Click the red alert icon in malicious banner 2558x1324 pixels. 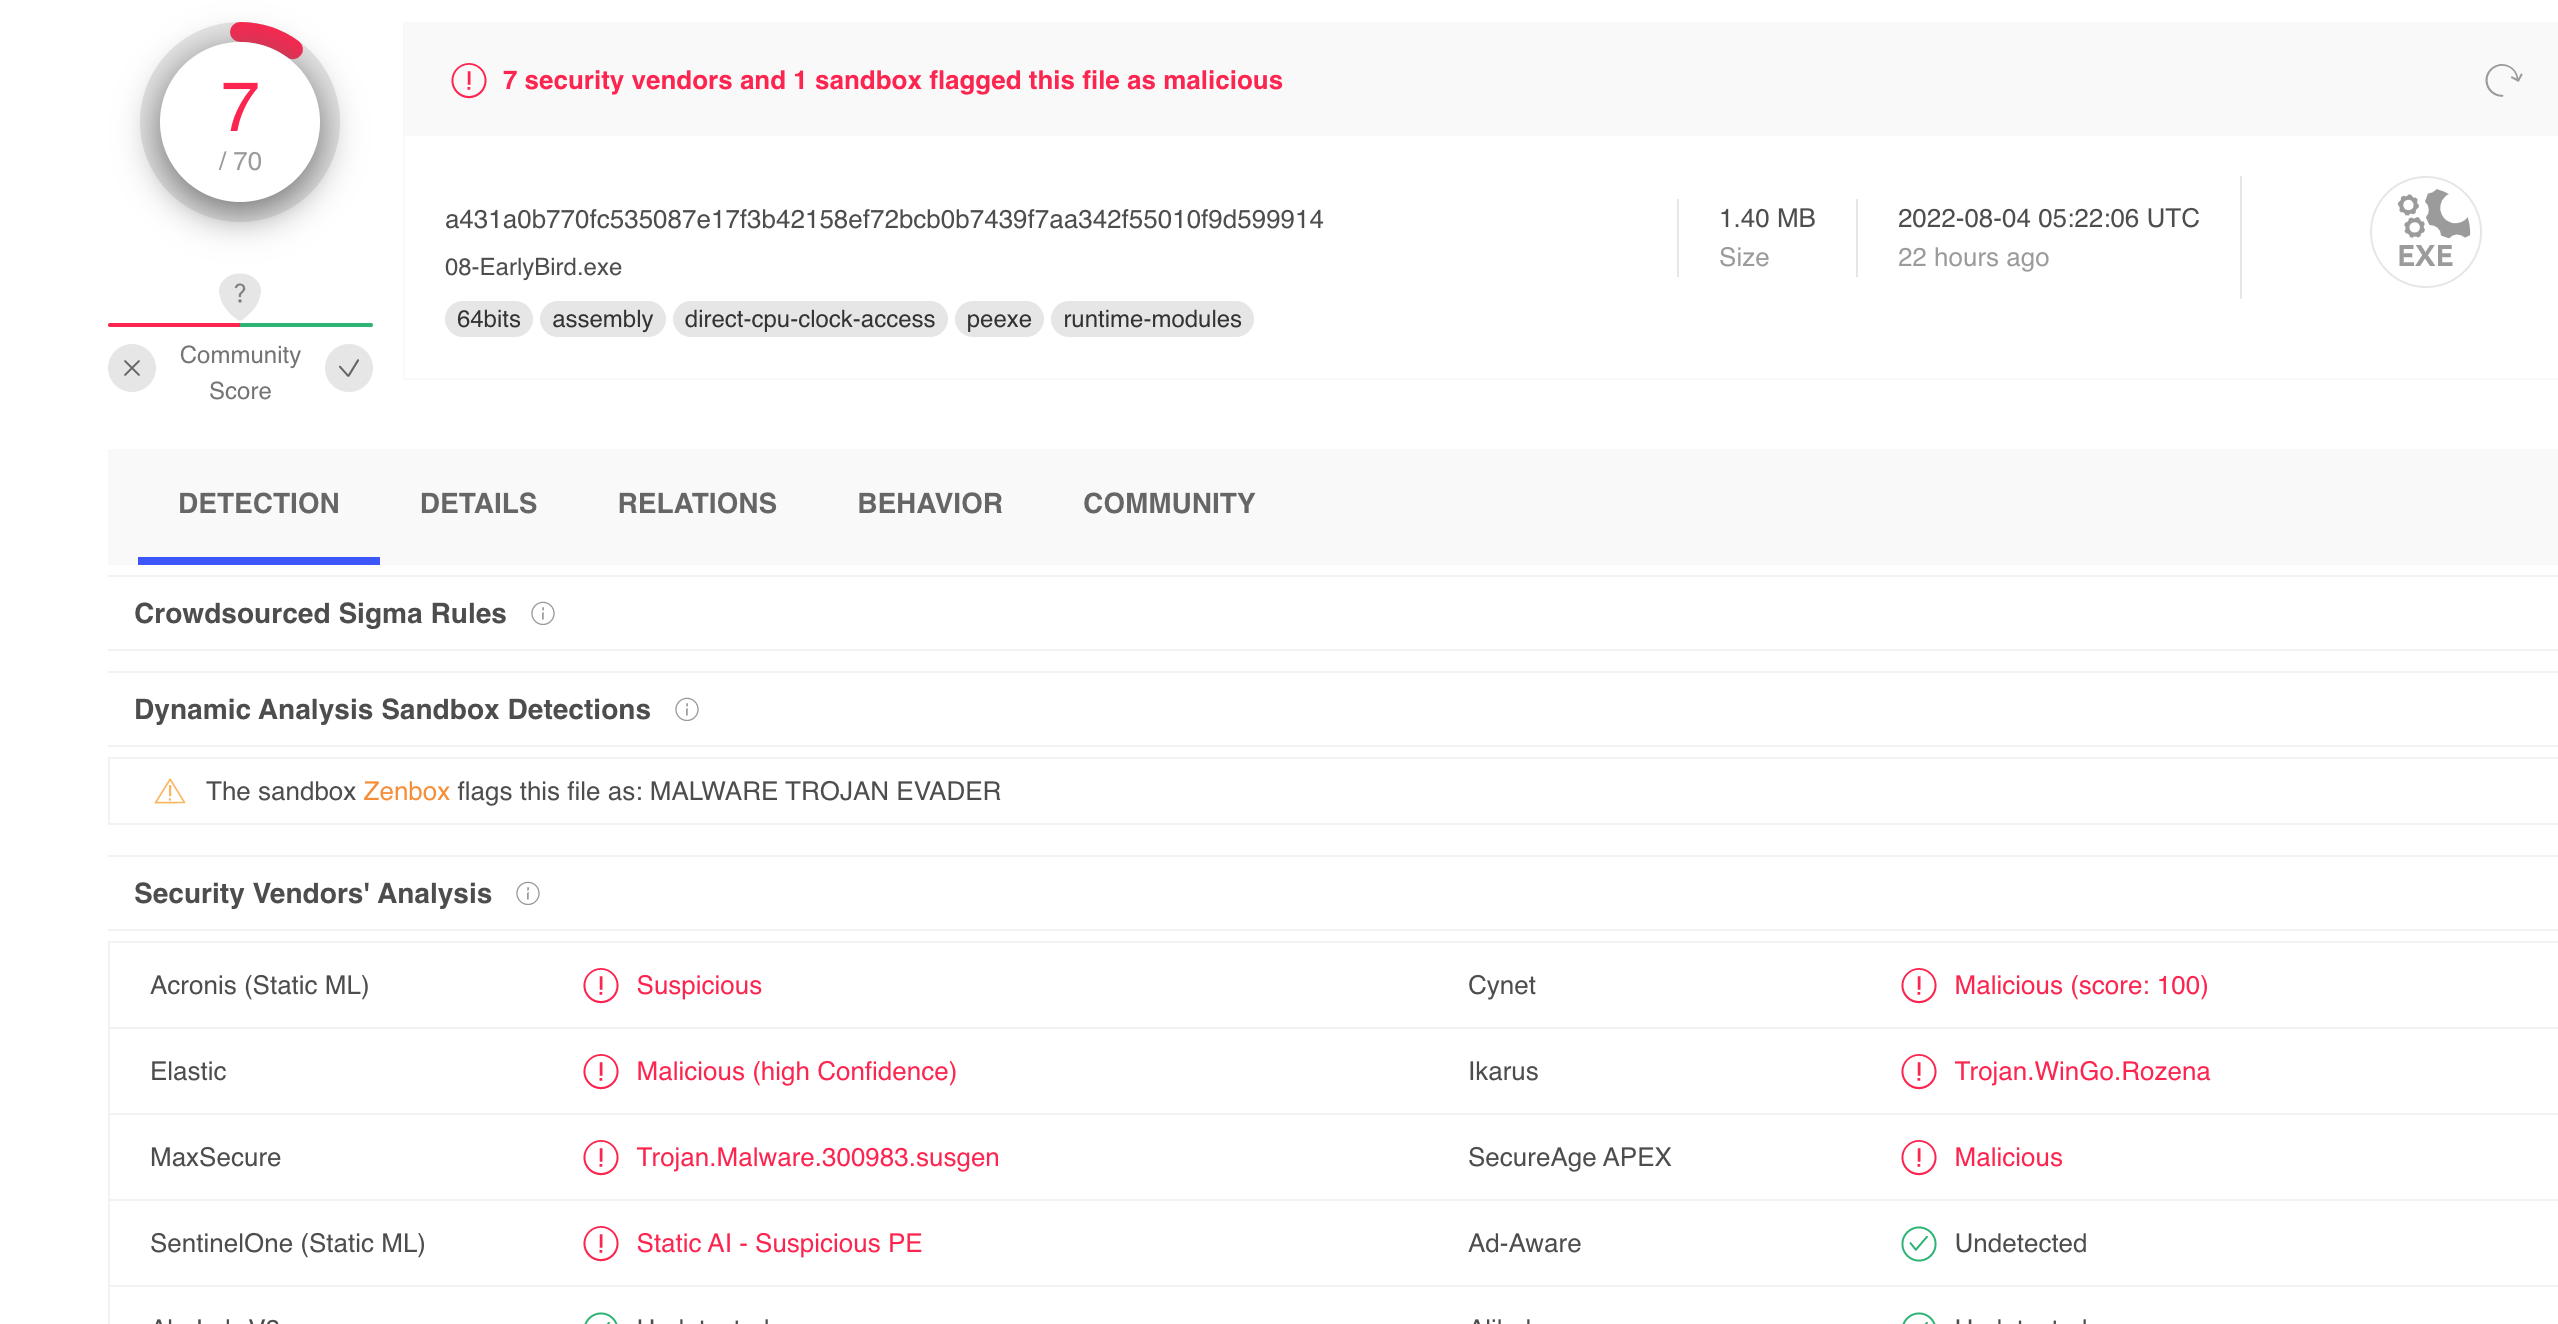468,80
